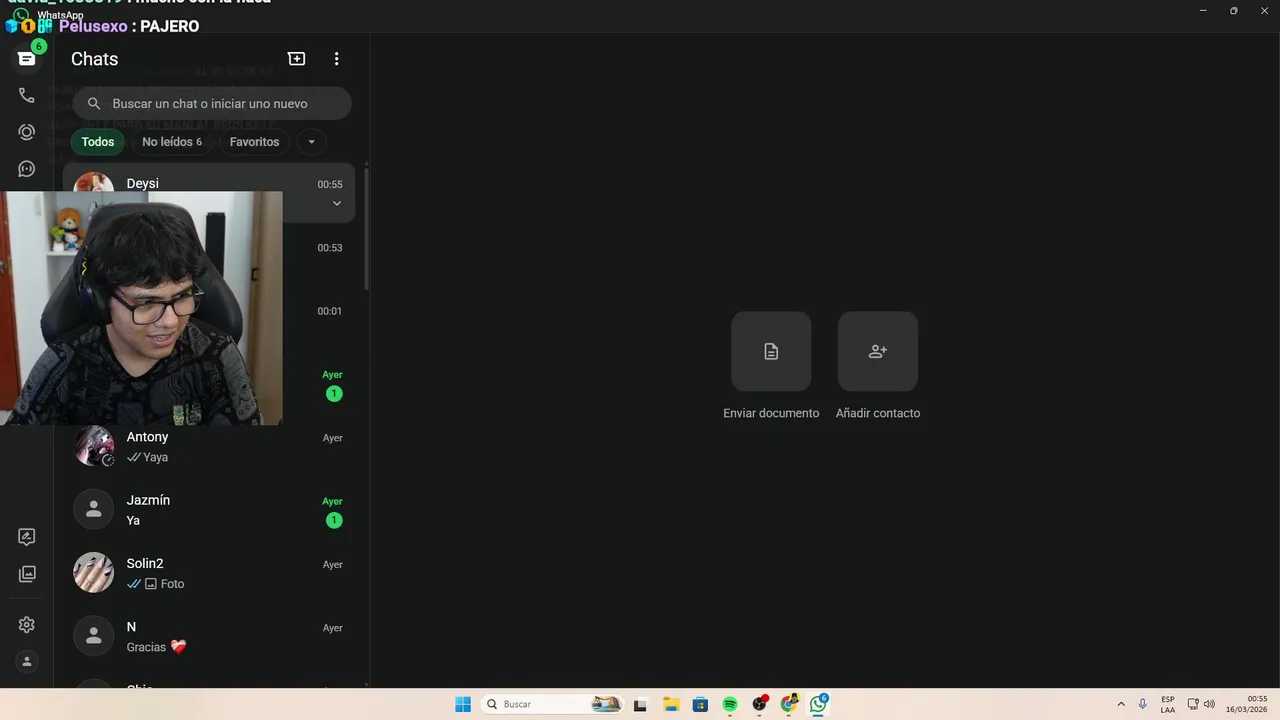Click the chat list scrollbar
Viewport: 1280px width, 720px height.
[366, 230]
